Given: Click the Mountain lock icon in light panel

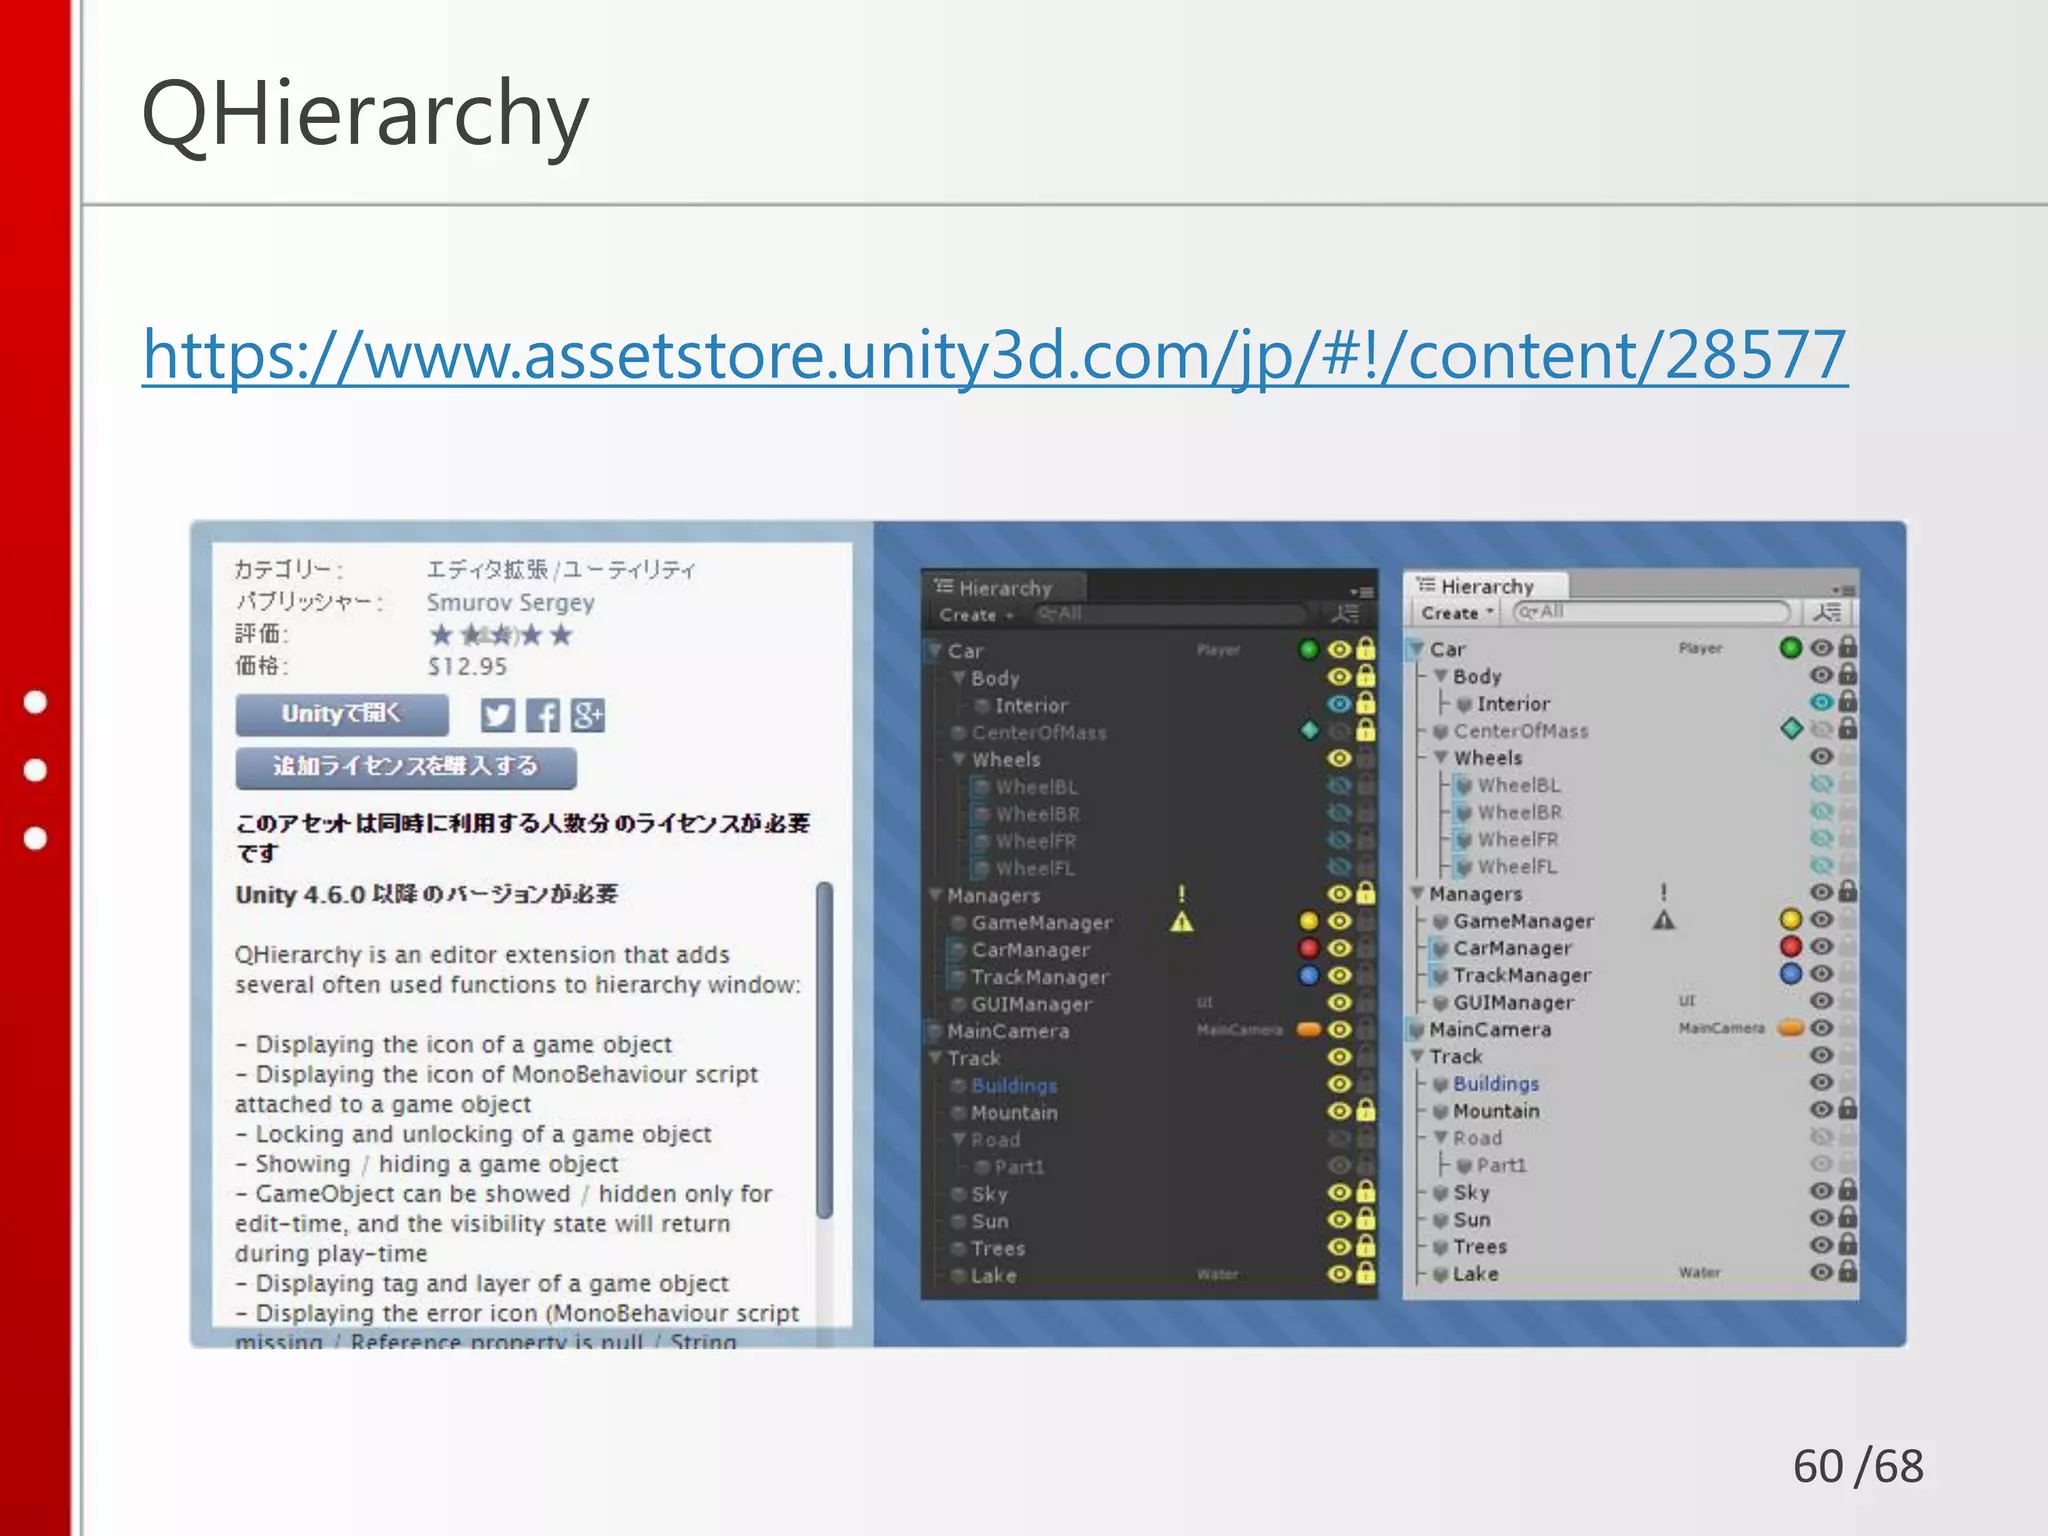Looking at the screenshot, I should 1848,1108.
